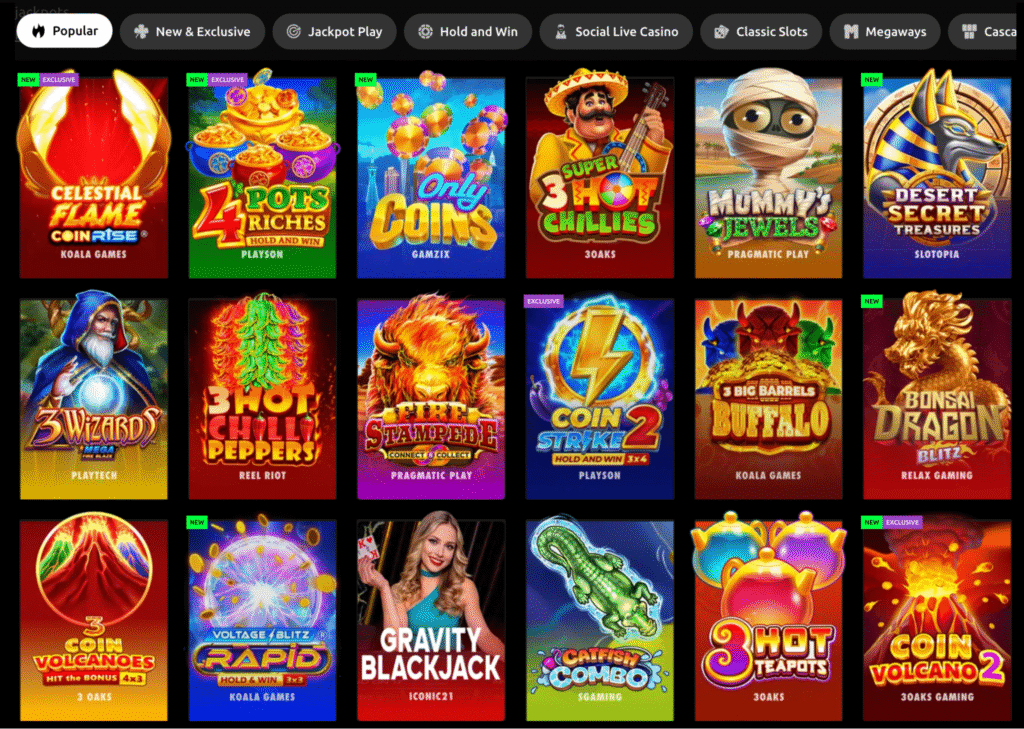Open the Jackpot Play category
The image size is (1024, 729).
click(334, 31)
